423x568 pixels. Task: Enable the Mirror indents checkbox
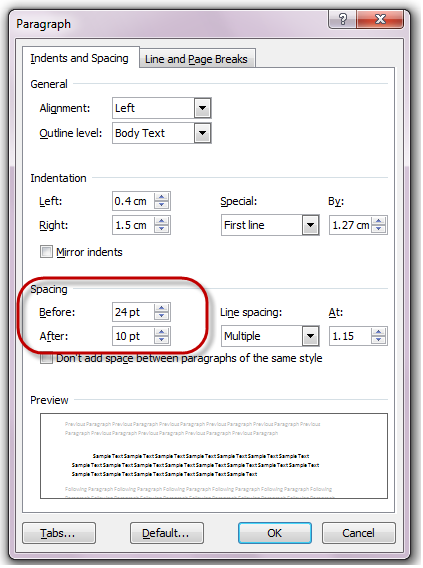46,252
